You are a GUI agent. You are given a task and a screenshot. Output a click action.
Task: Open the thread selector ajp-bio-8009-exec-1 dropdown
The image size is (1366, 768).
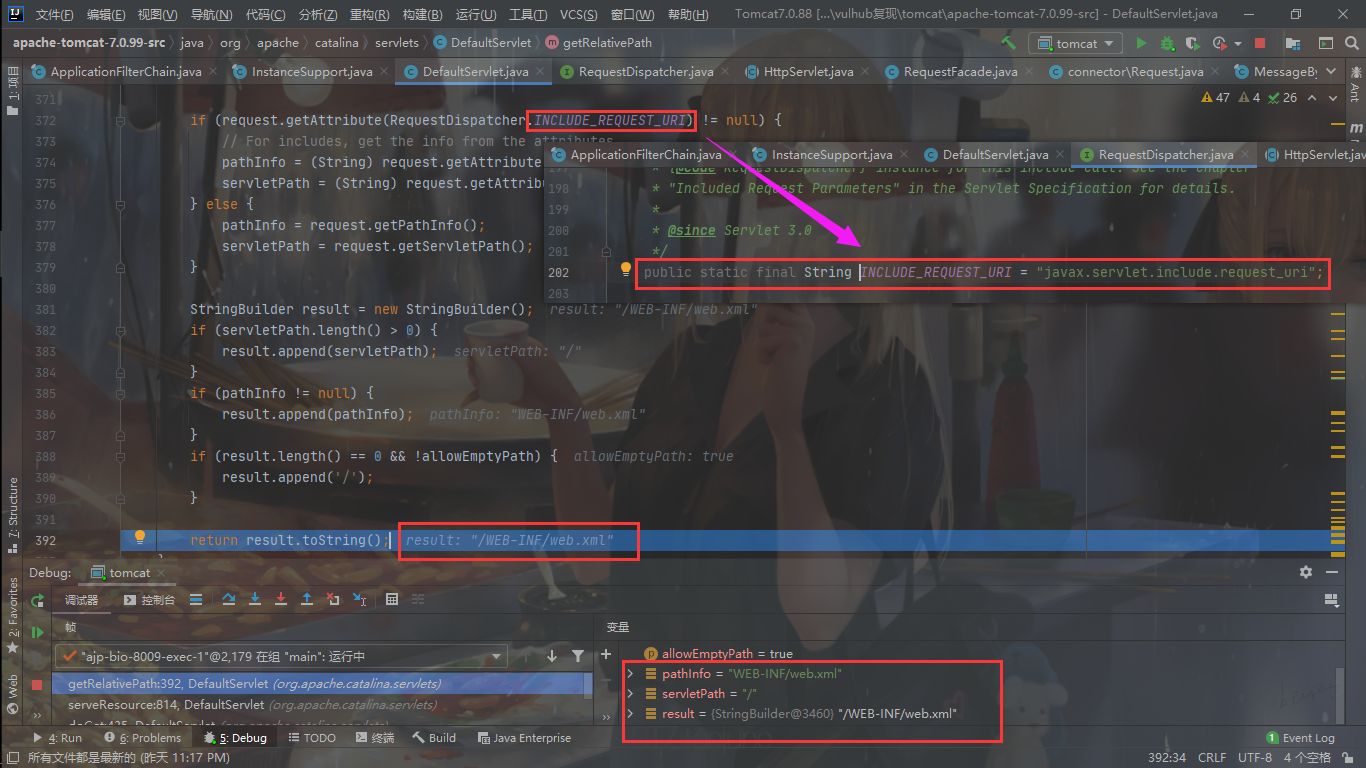(x=280, y=656)
